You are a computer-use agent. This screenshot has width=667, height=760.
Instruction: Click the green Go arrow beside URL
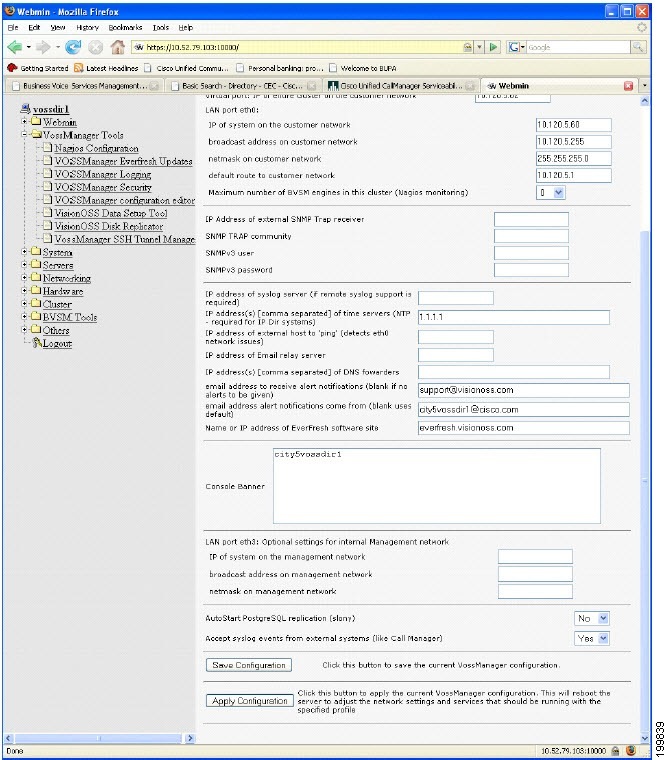point(493,47)
